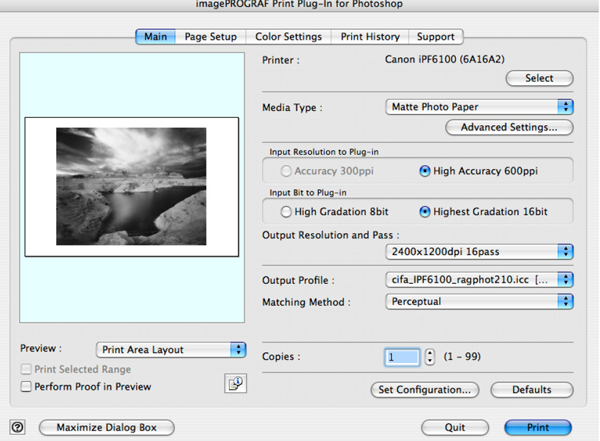This screenshot has height=441, width=600.
Task: Switch to the Main tab
Action: point(155,37)
